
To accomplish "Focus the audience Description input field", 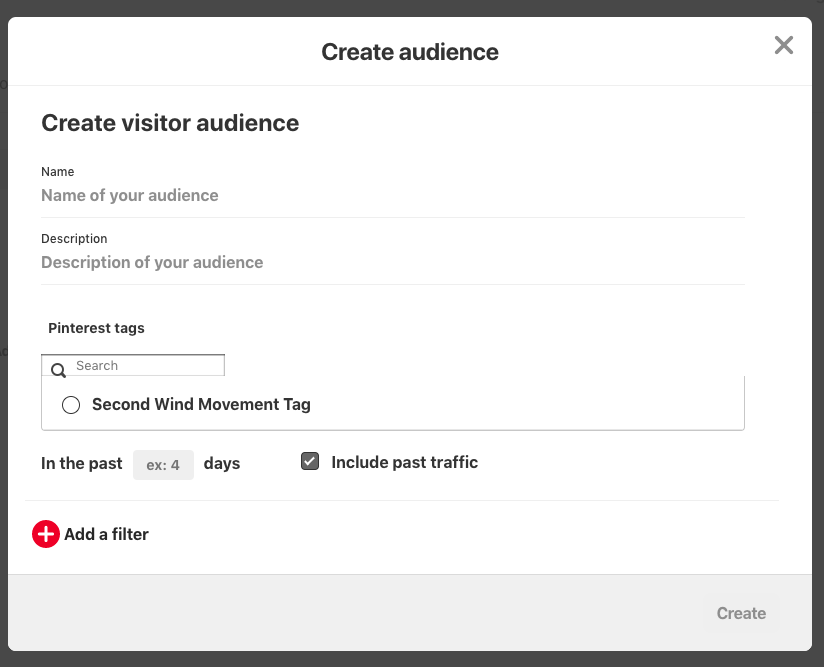I will click(392, 263).
